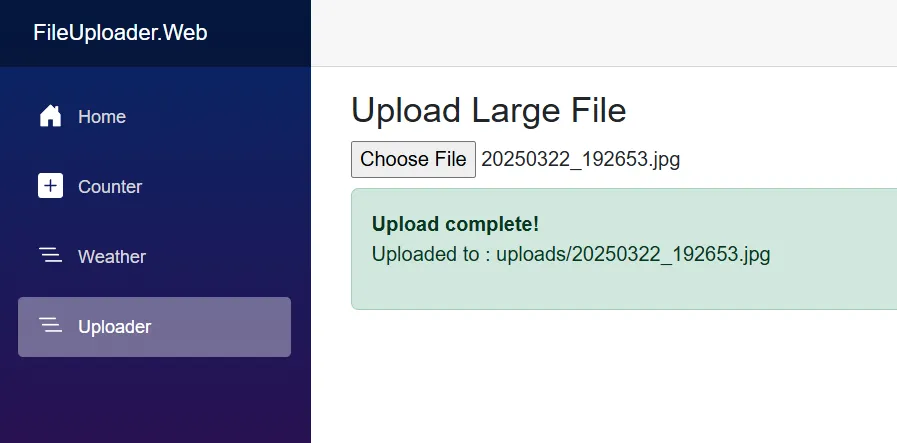Click the Choose File button

pos(413,159)
